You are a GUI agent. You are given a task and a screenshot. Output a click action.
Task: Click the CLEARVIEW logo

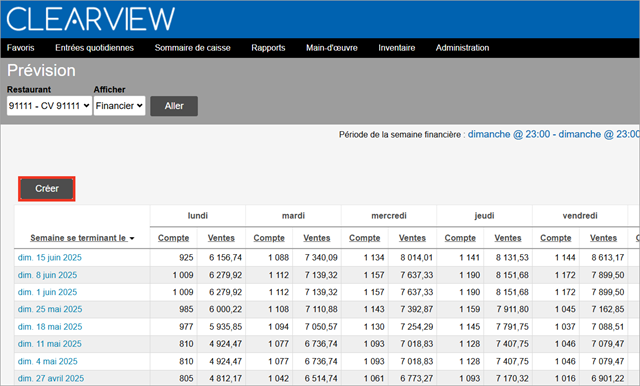(x=91, y=19)
